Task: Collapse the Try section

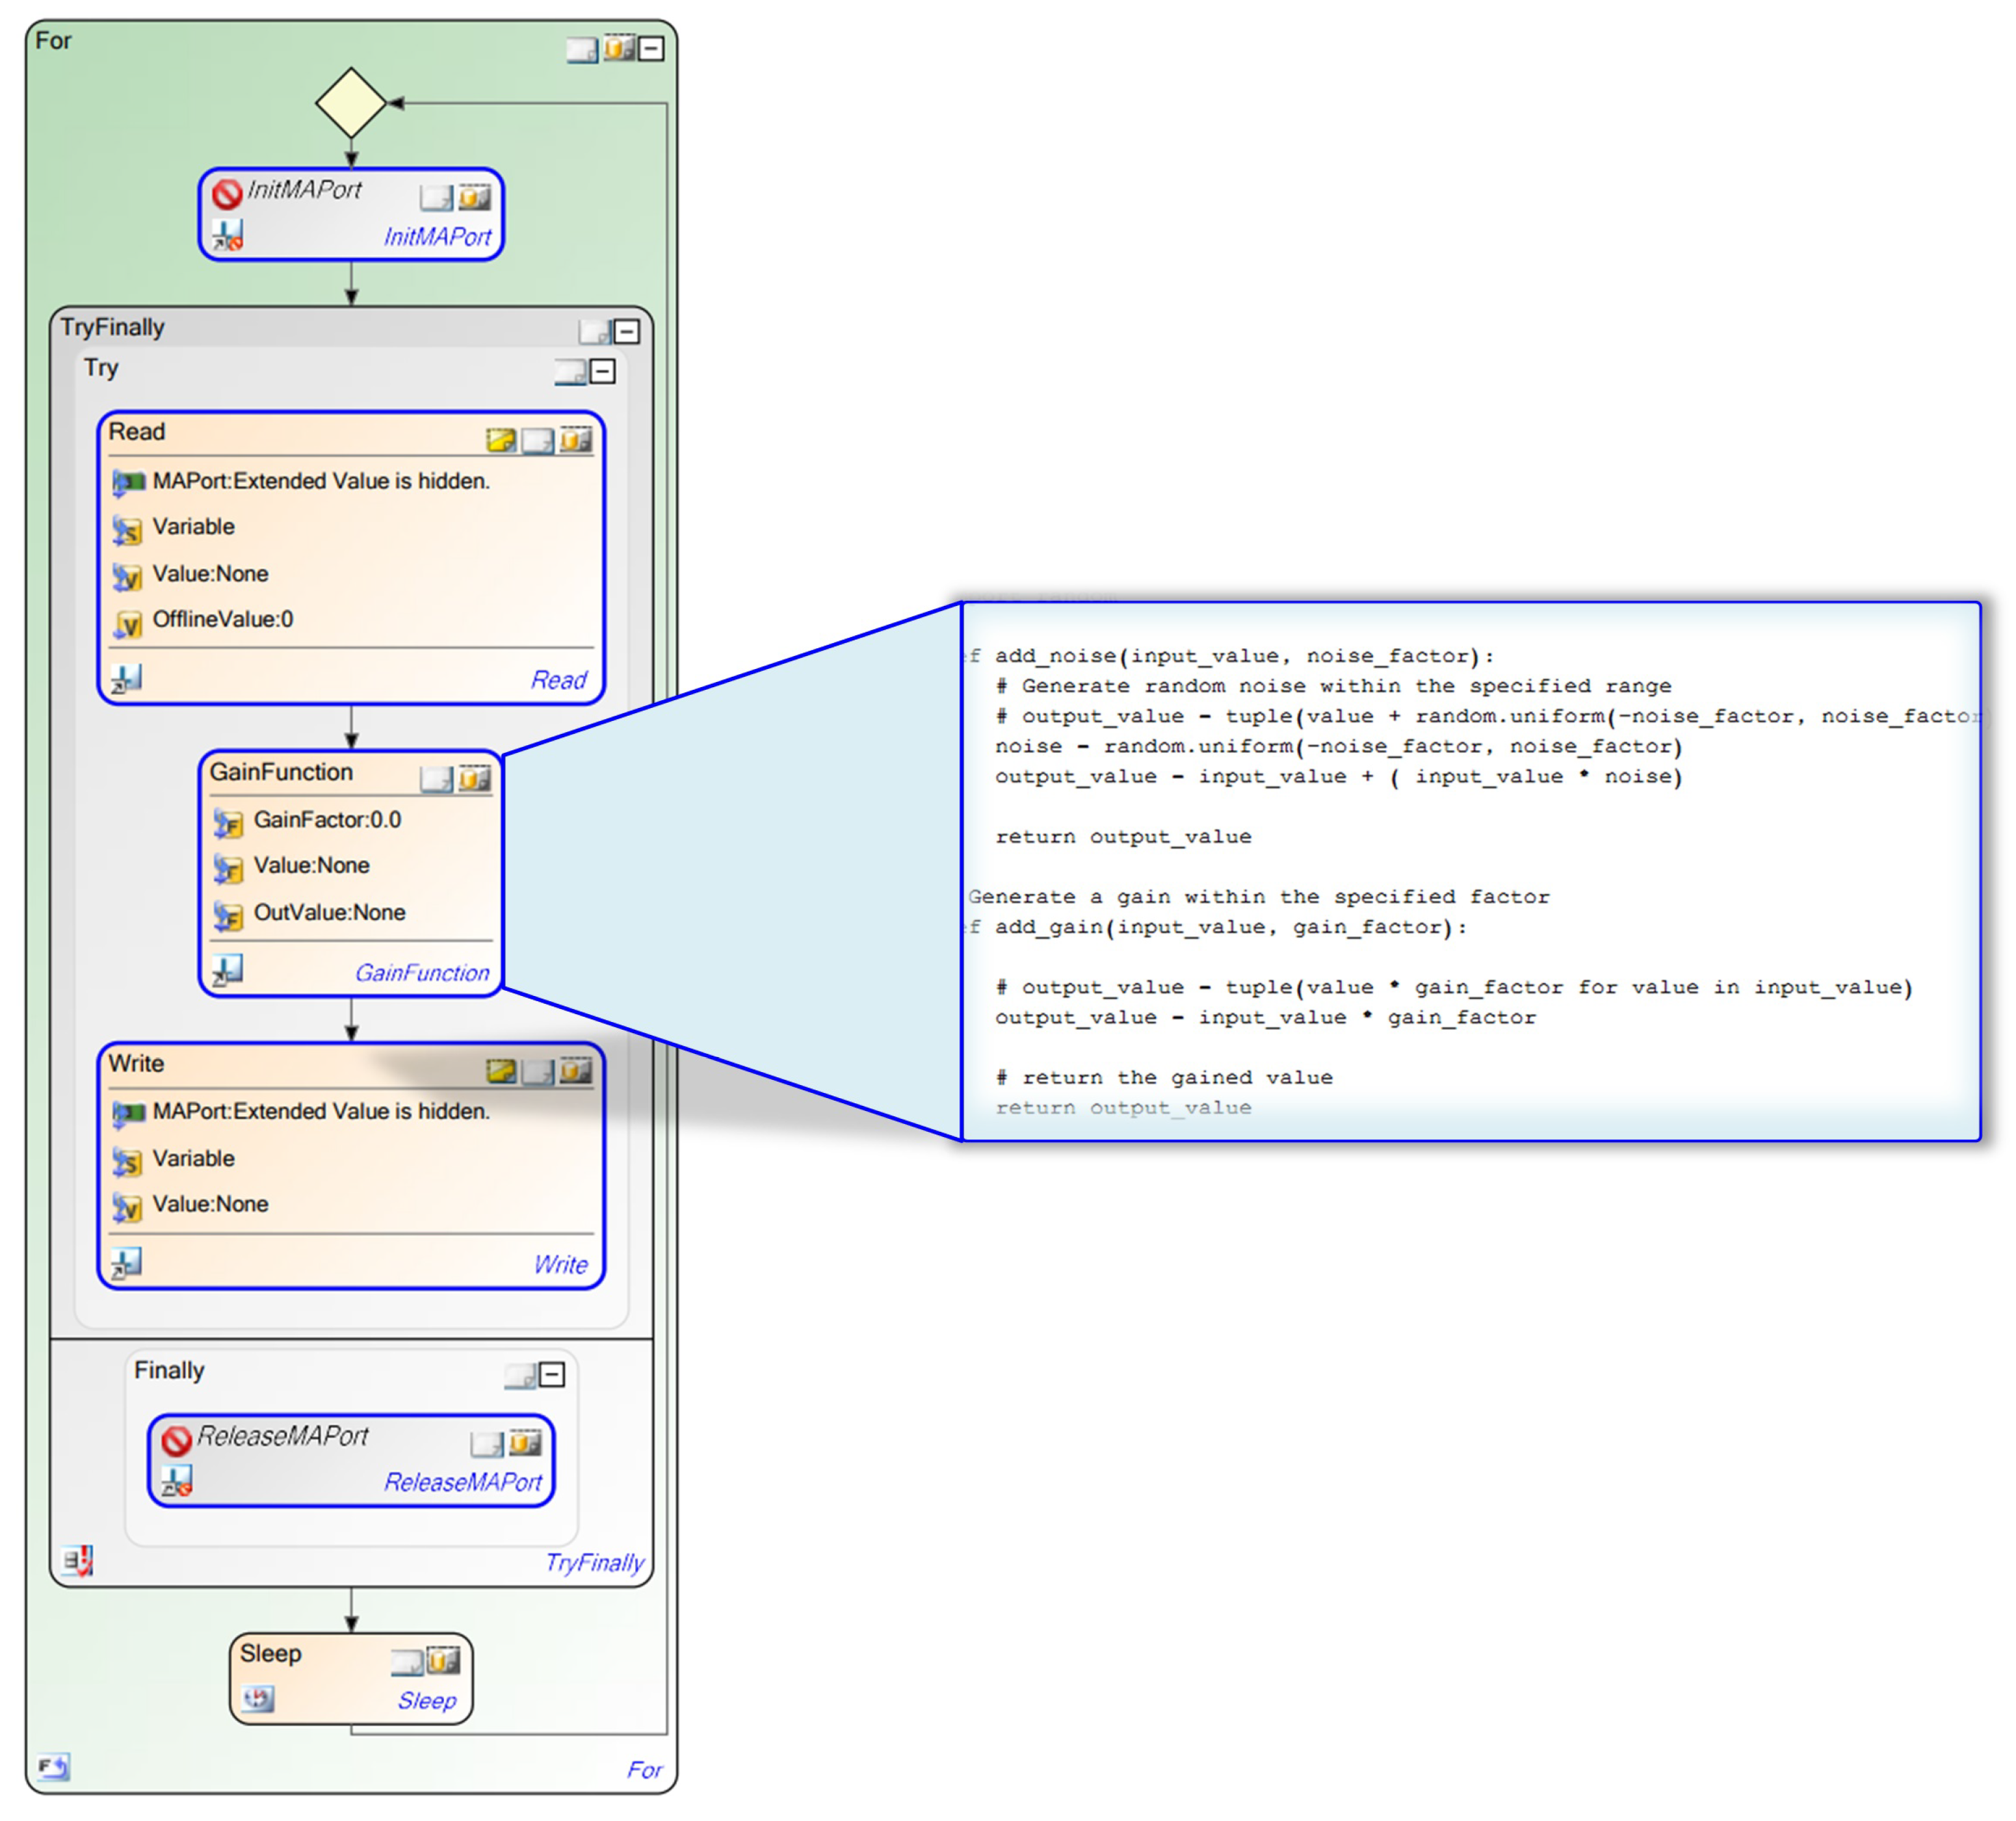Action: [602, 371]
